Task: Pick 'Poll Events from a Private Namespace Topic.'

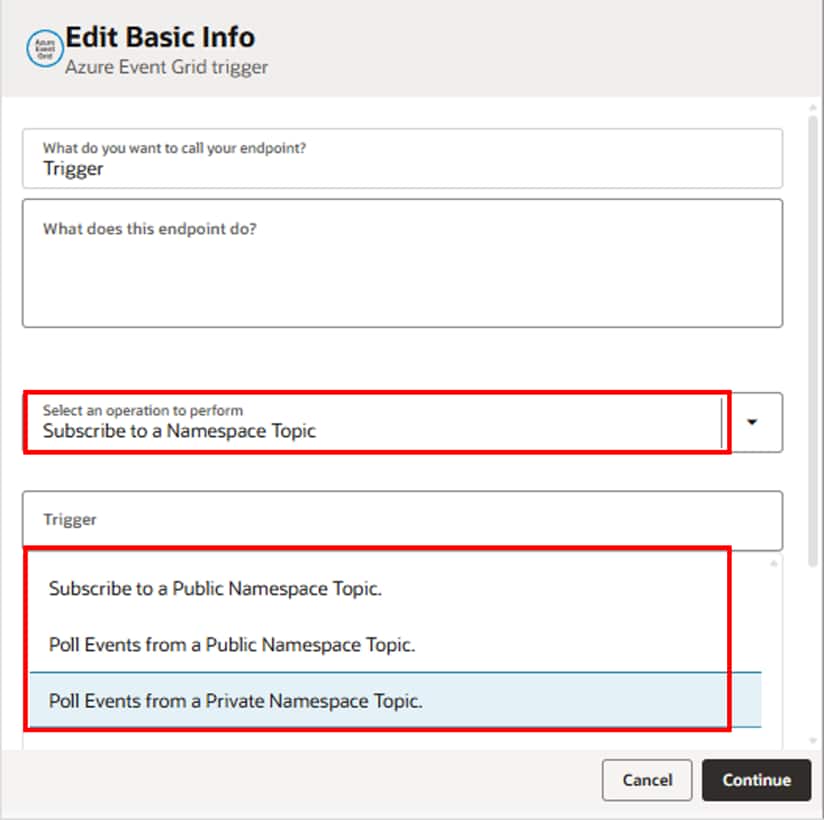Action: tap(236, 701)
